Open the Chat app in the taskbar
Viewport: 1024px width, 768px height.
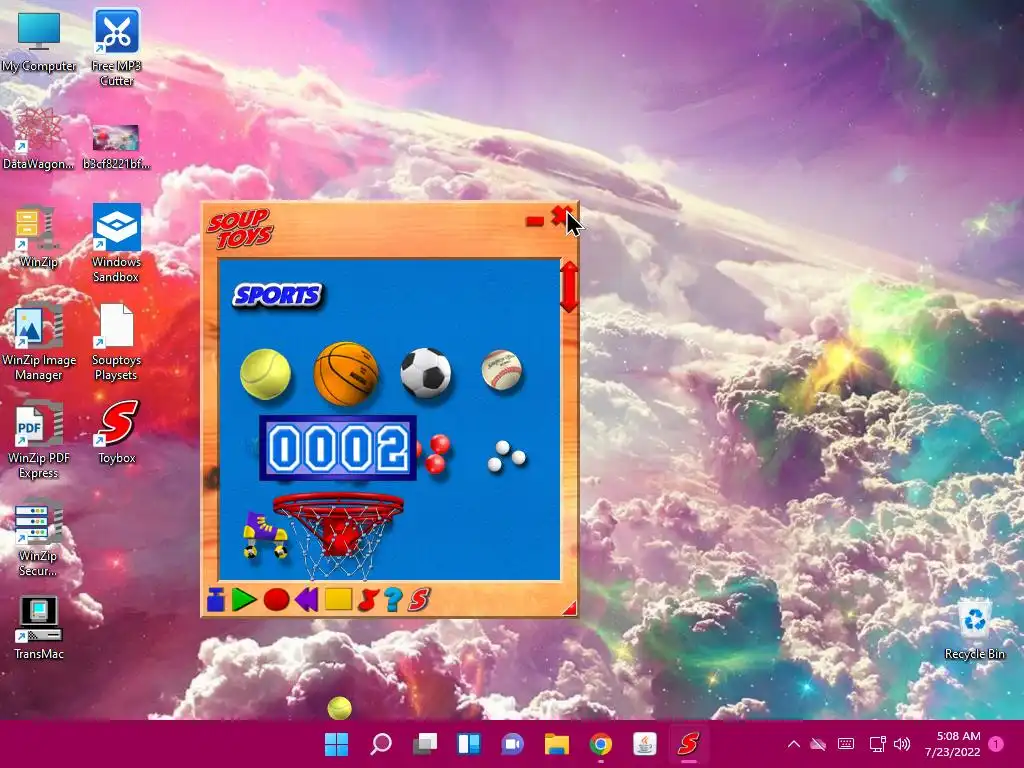(x=513, y=744)
